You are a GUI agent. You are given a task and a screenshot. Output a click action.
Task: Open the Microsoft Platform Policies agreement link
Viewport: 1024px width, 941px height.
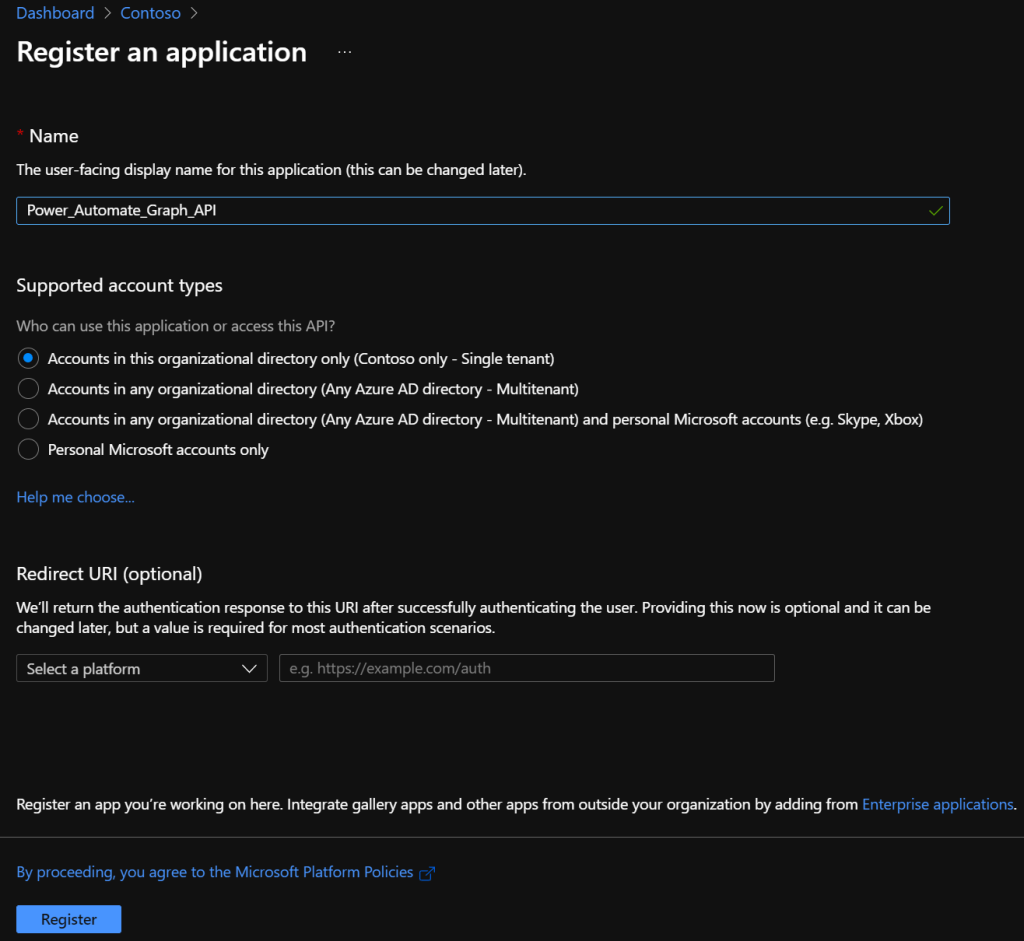215,872
